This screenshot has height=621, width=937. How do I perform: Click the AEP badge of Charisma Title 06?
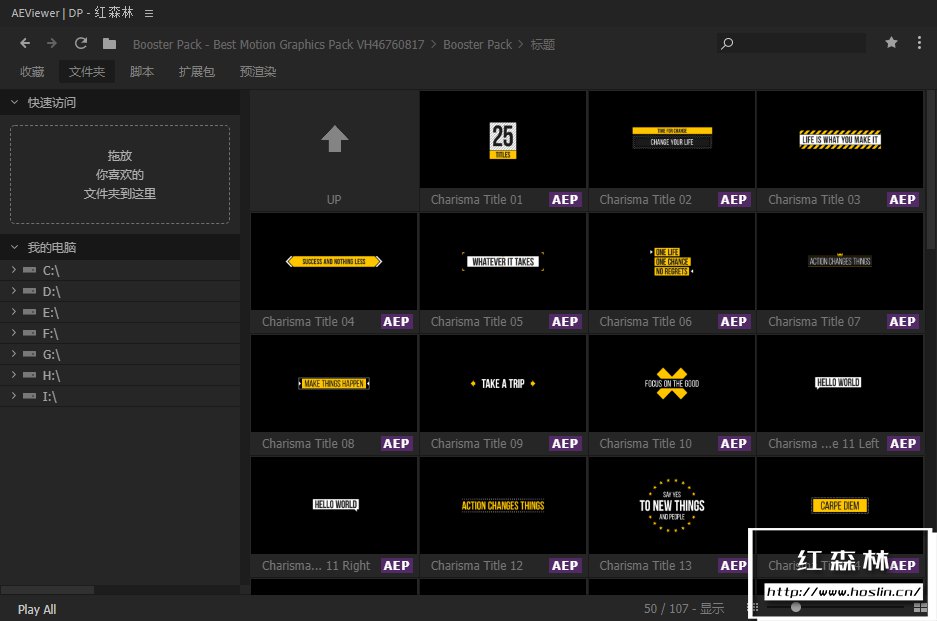tap(733, 322)
